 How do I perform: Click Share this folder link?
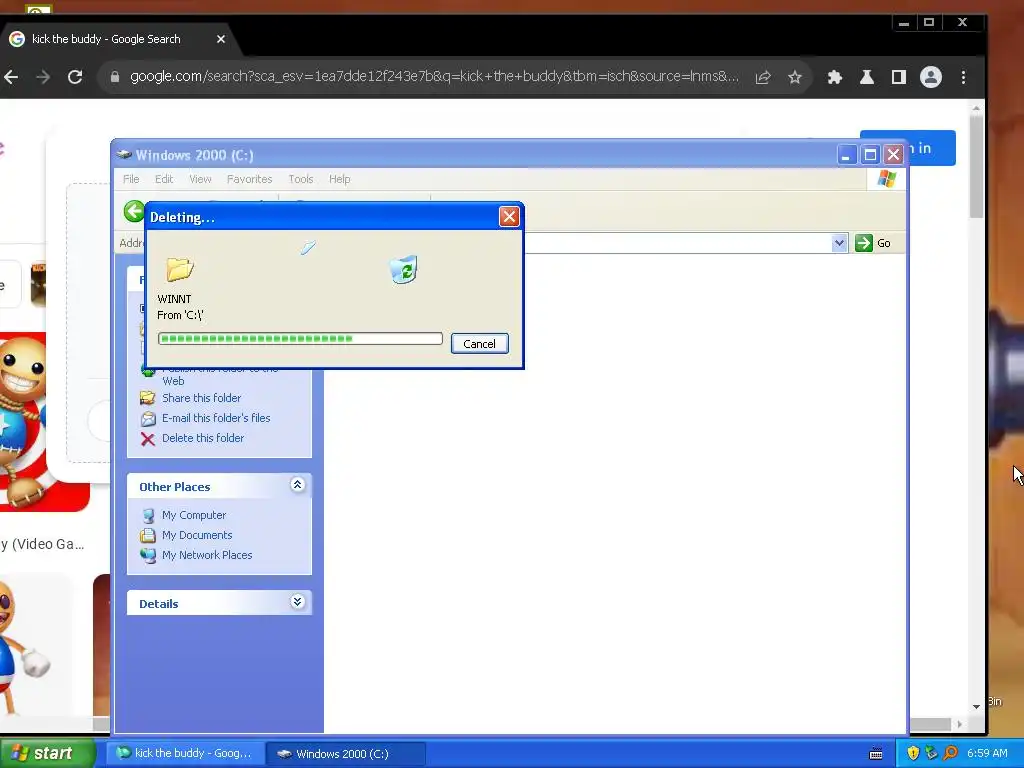pyautogui.click(x=201, y=398)
